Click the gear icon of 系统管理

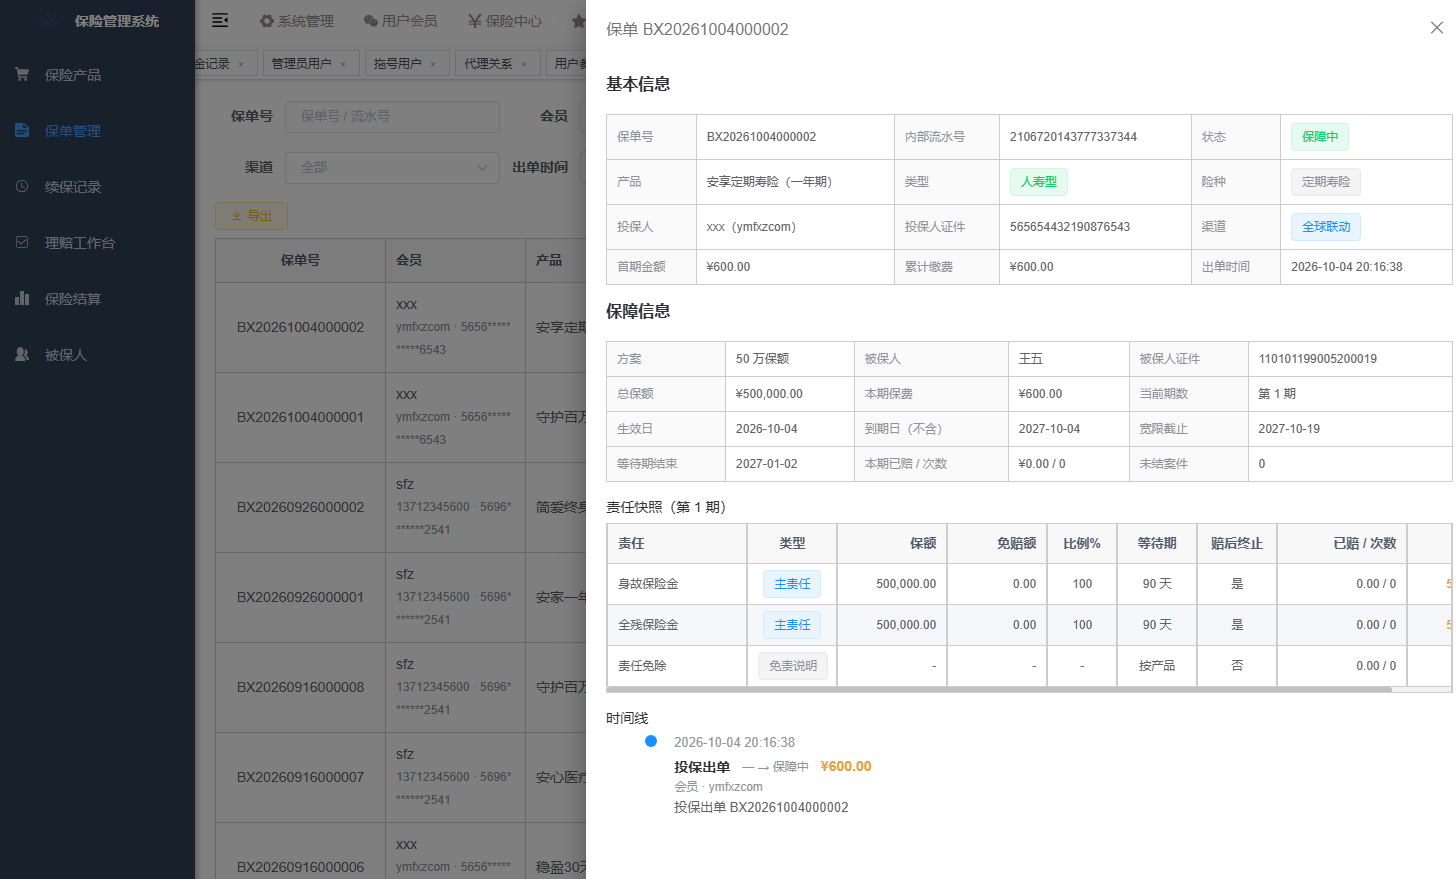267,21
